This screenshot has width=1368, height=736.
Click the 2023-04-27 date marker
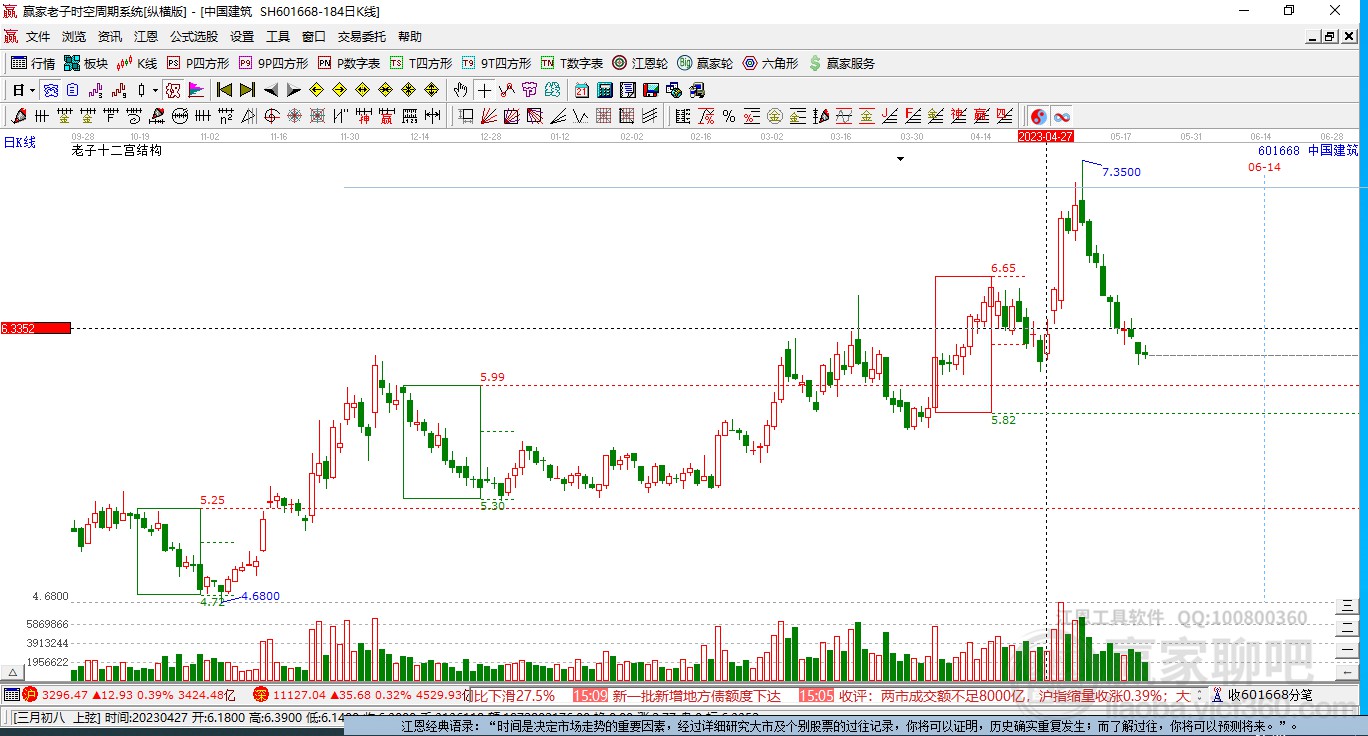point(1045,136)
